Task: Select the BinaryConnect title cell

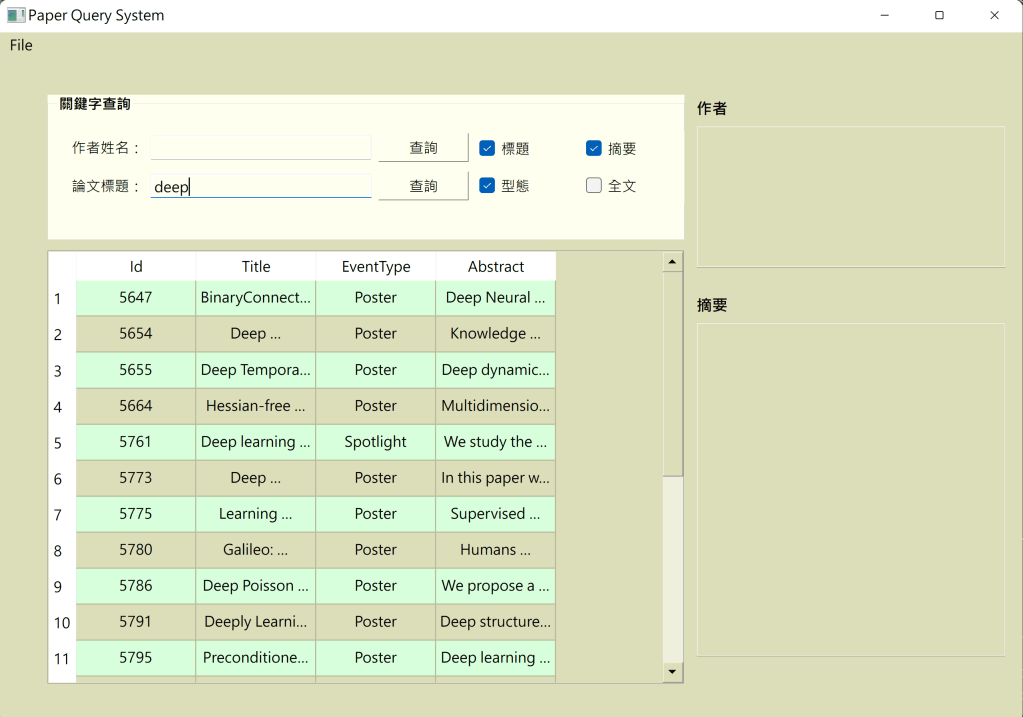Action: (x=256, y=298)
